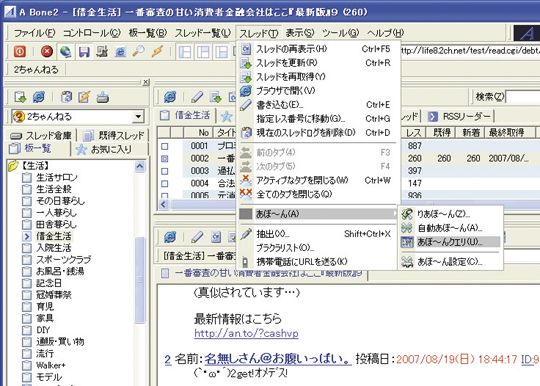Select the second pane layout icon
Screen dimensions: 540x386
click(203, 52)
